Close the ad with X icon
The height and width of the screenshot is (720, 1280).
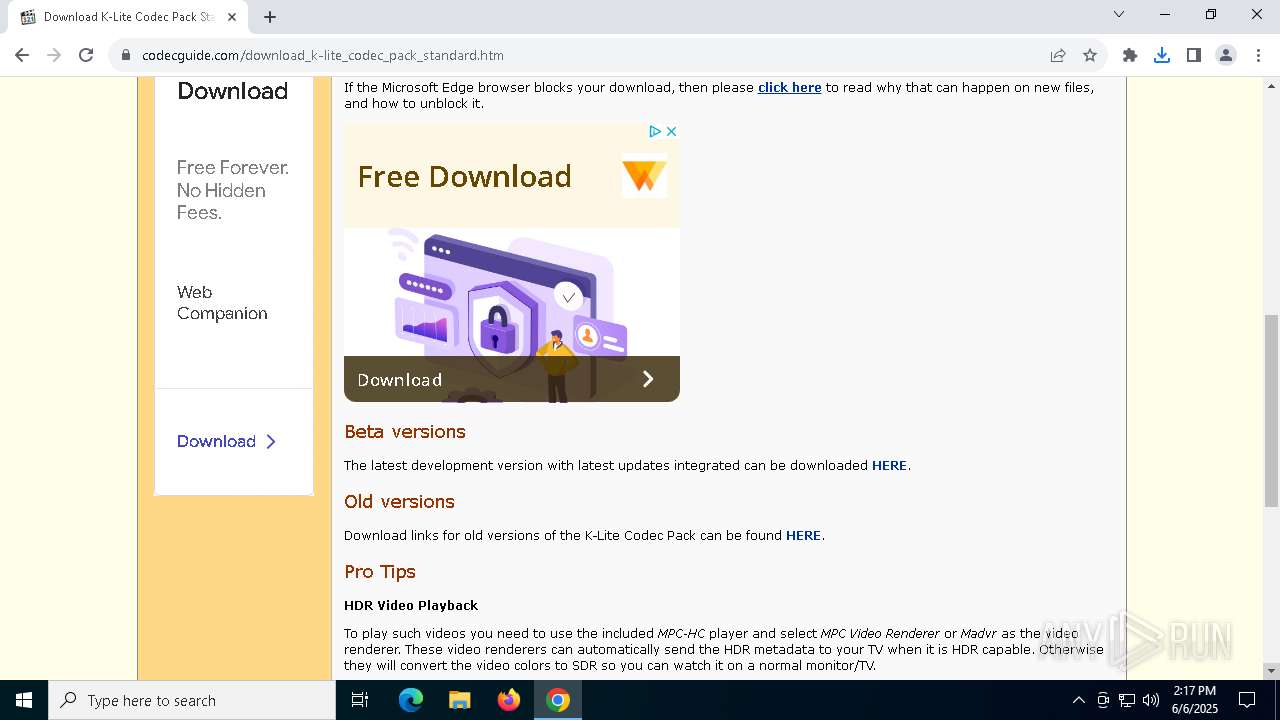point(672,131)
